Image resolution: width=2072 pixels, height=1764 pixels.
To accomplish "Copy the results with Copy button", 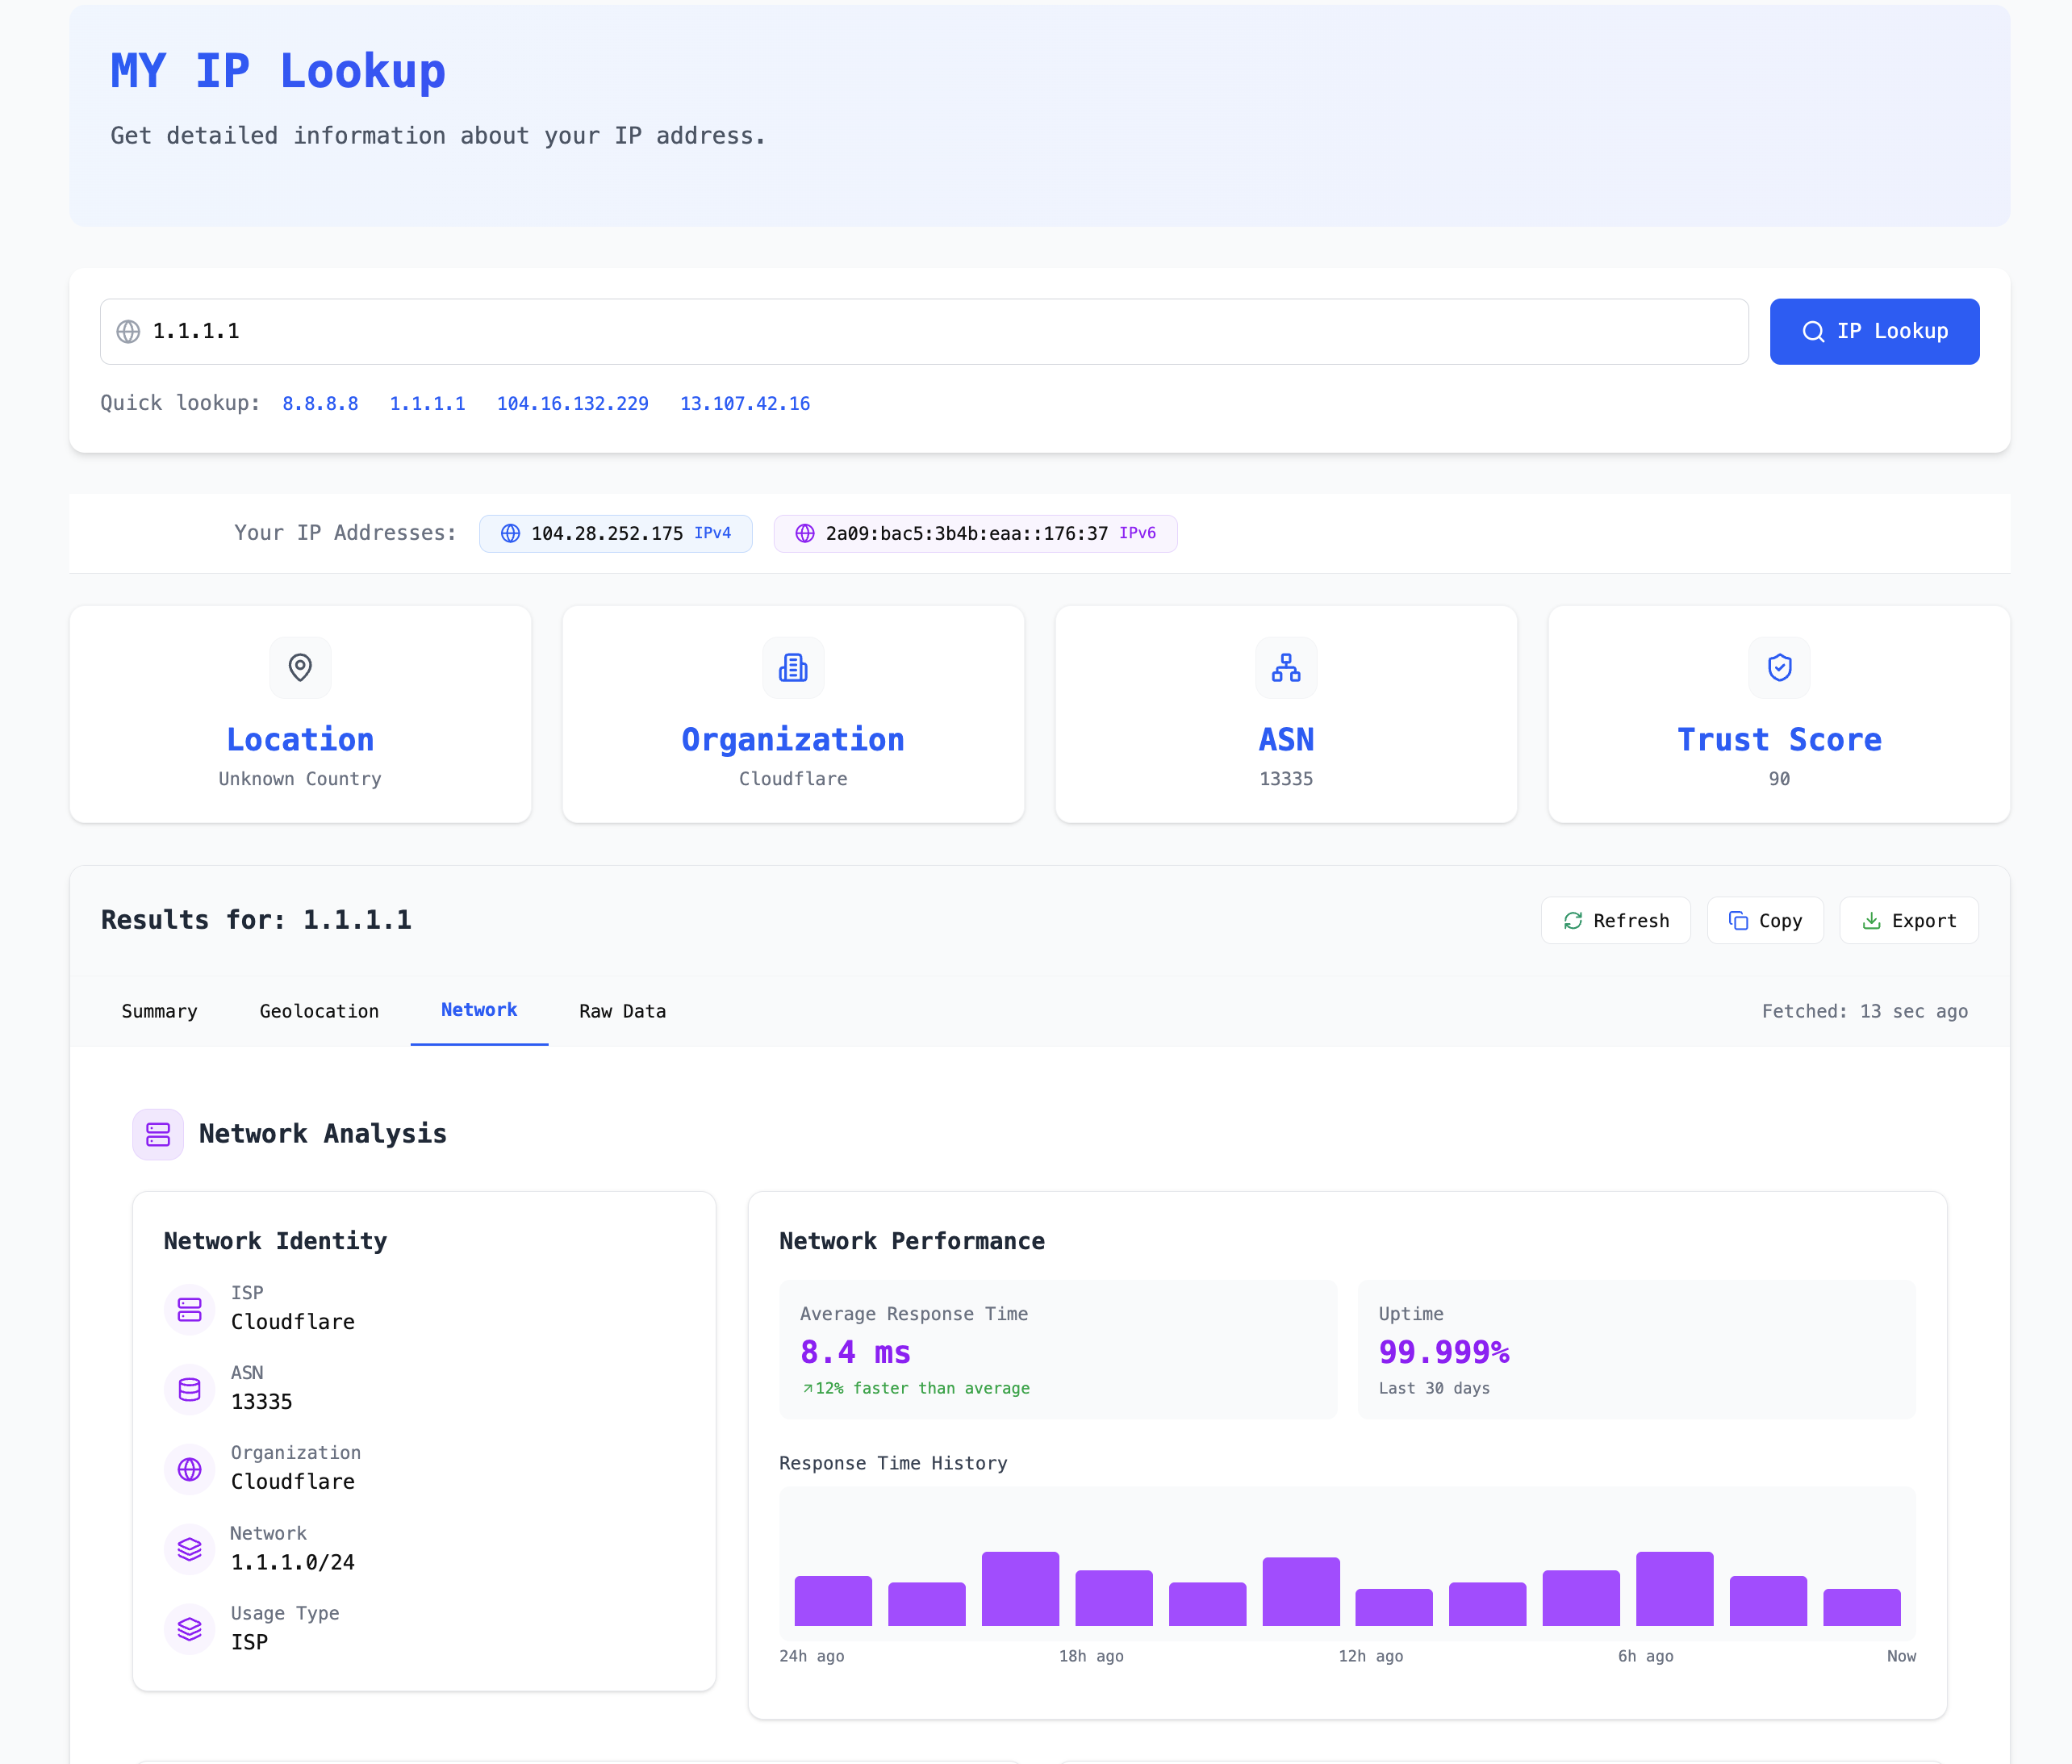I will tap(1765, 920).
